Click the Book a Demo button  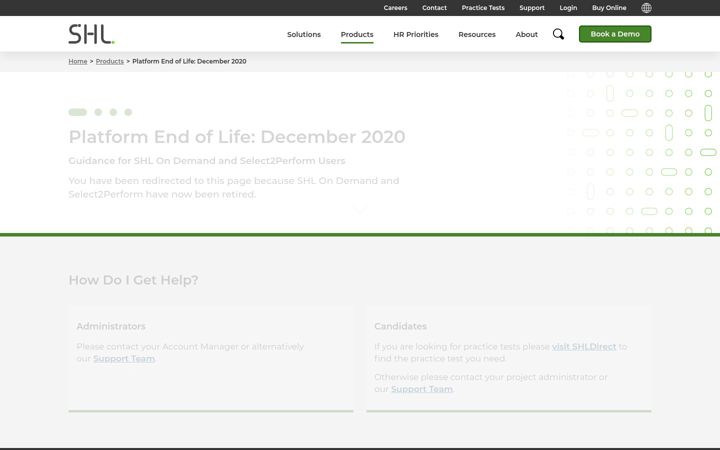[615, 34]
